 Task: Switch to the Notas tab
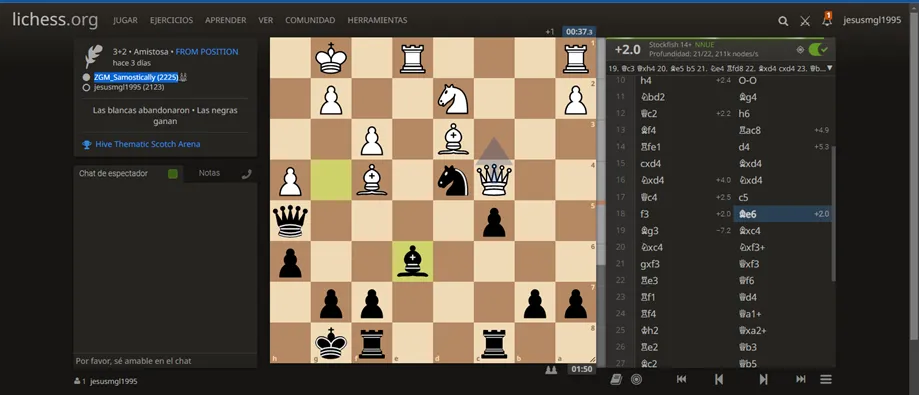(209, 173)
